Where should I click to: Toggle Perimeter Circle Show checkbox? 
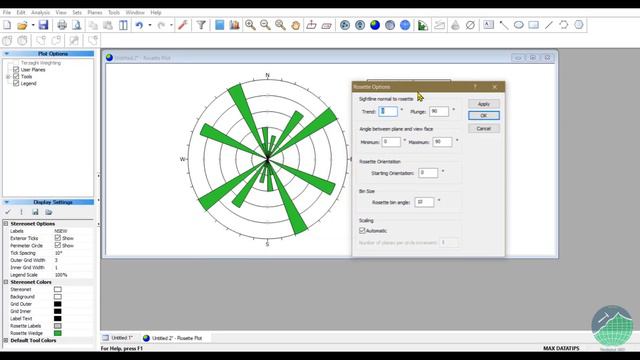click(58, 245)
